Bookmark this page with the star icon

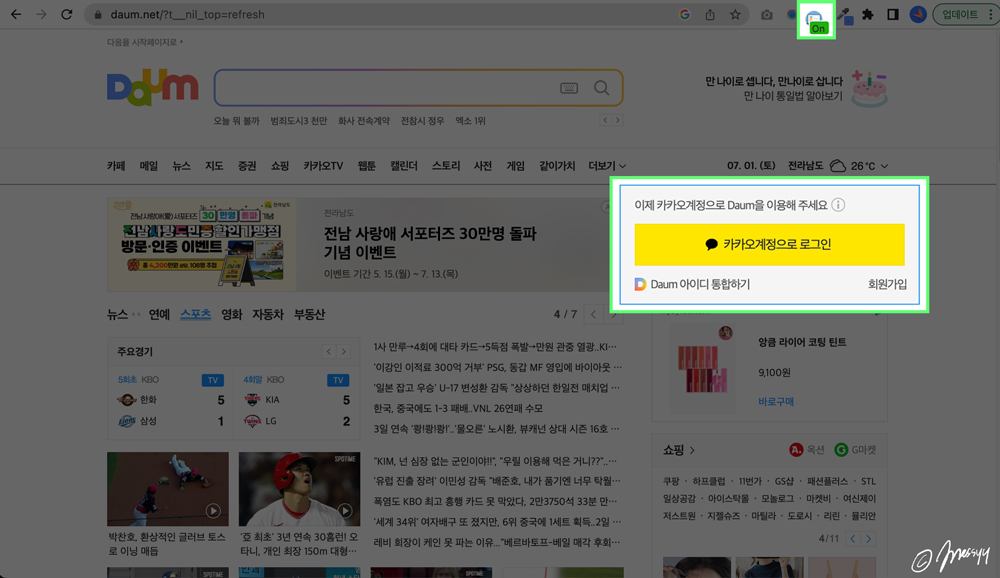(735, 14)
